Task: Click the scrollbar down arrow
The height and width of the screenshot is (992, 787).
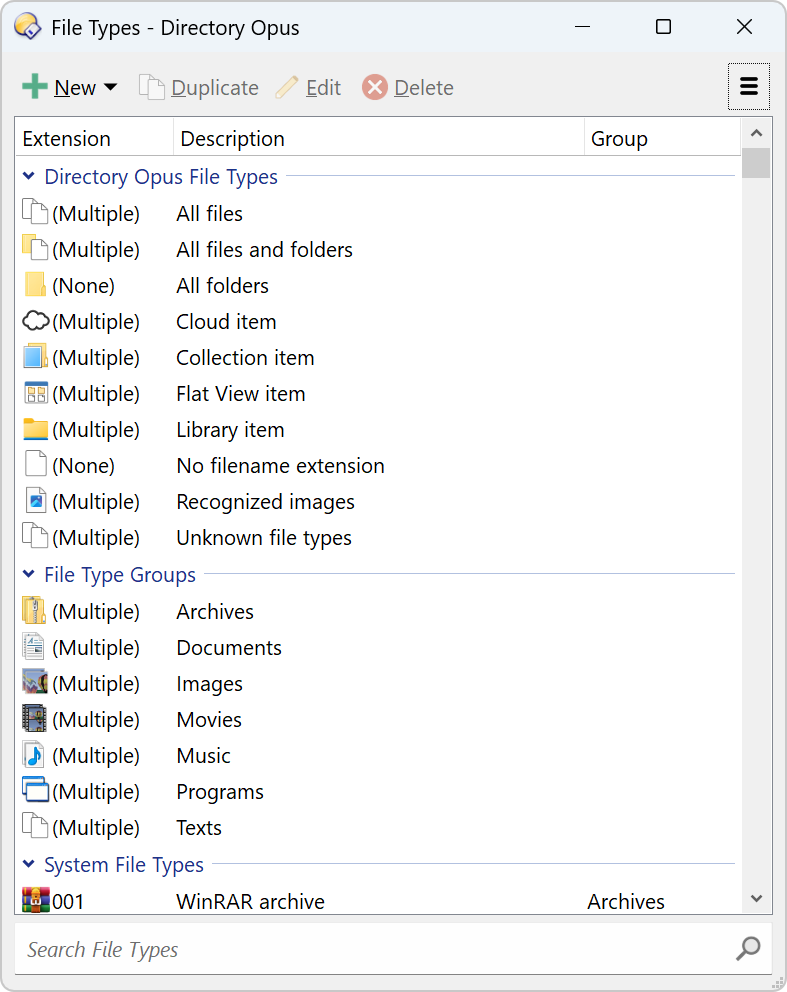Action: coord(756,899)
